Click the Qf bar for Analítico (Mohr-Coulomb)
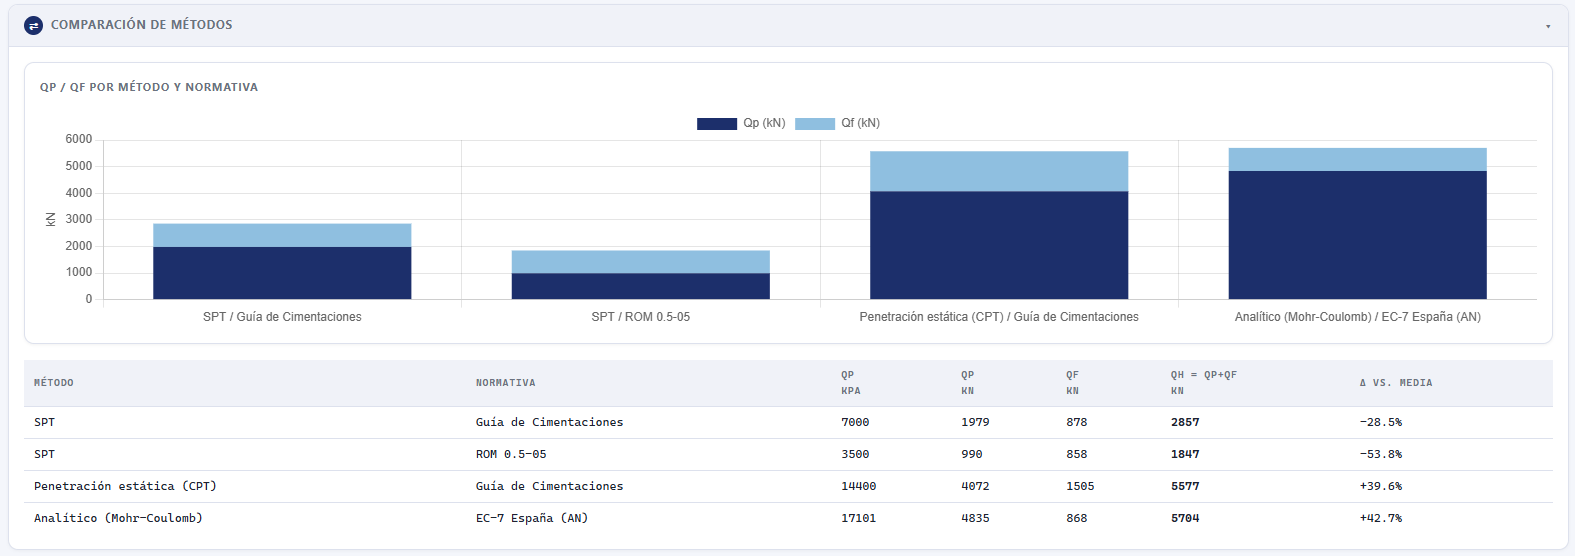The width and height of the screenshot is (1575, 556). pos(1357,159)
